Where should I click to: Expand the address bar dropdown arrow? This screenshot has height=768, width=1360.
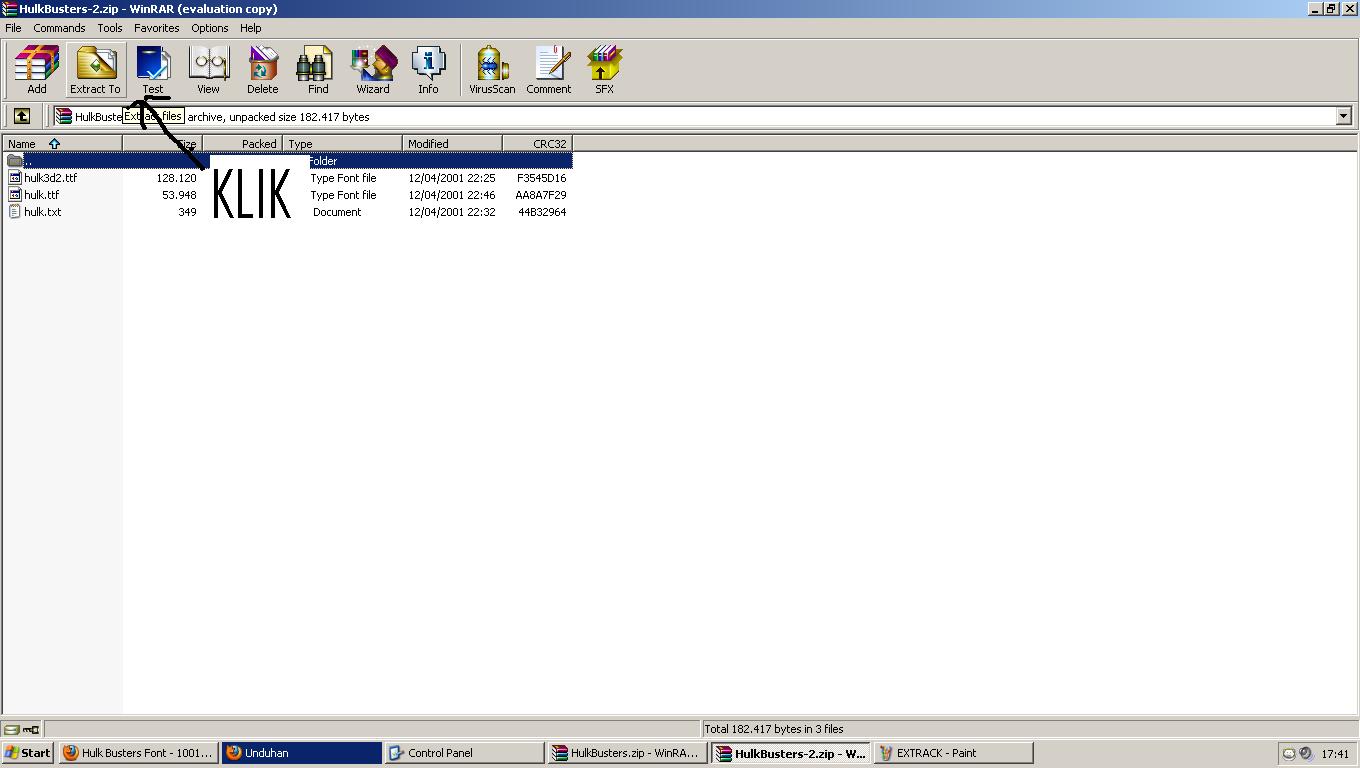[1343, 117]
